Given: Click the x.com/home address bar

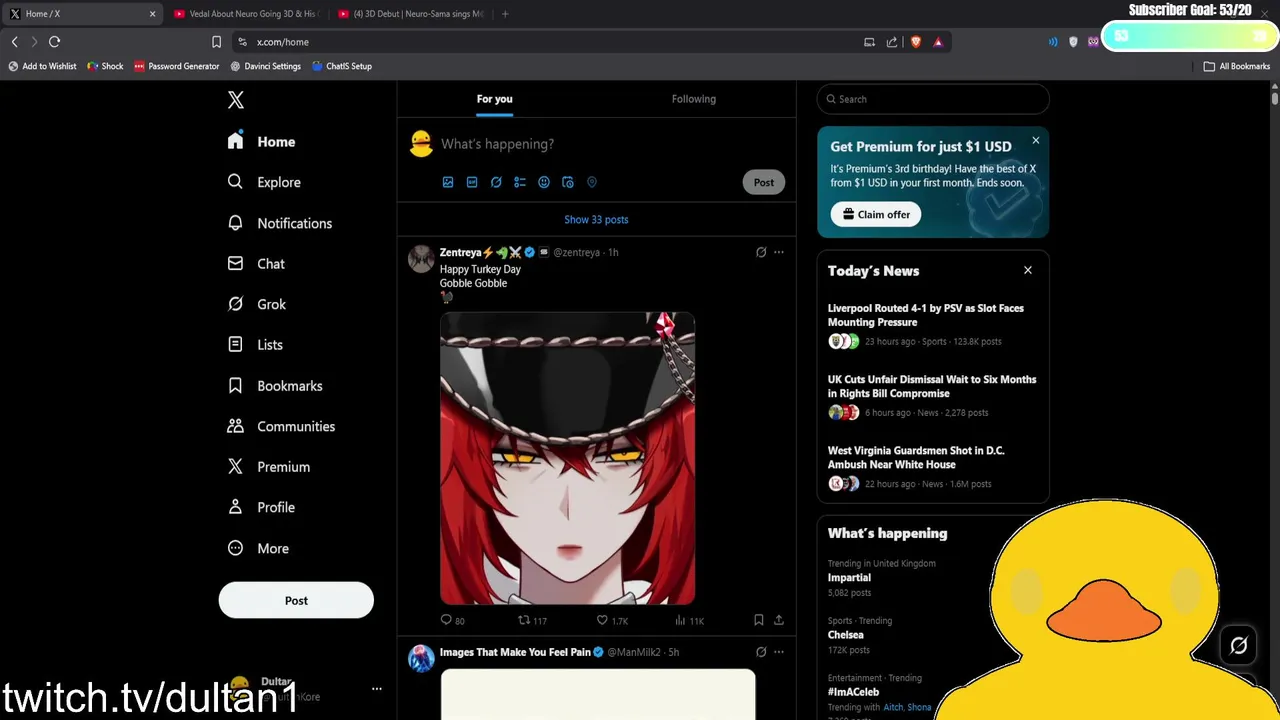Looking at the screenshot, I should [x=550, y=42].
